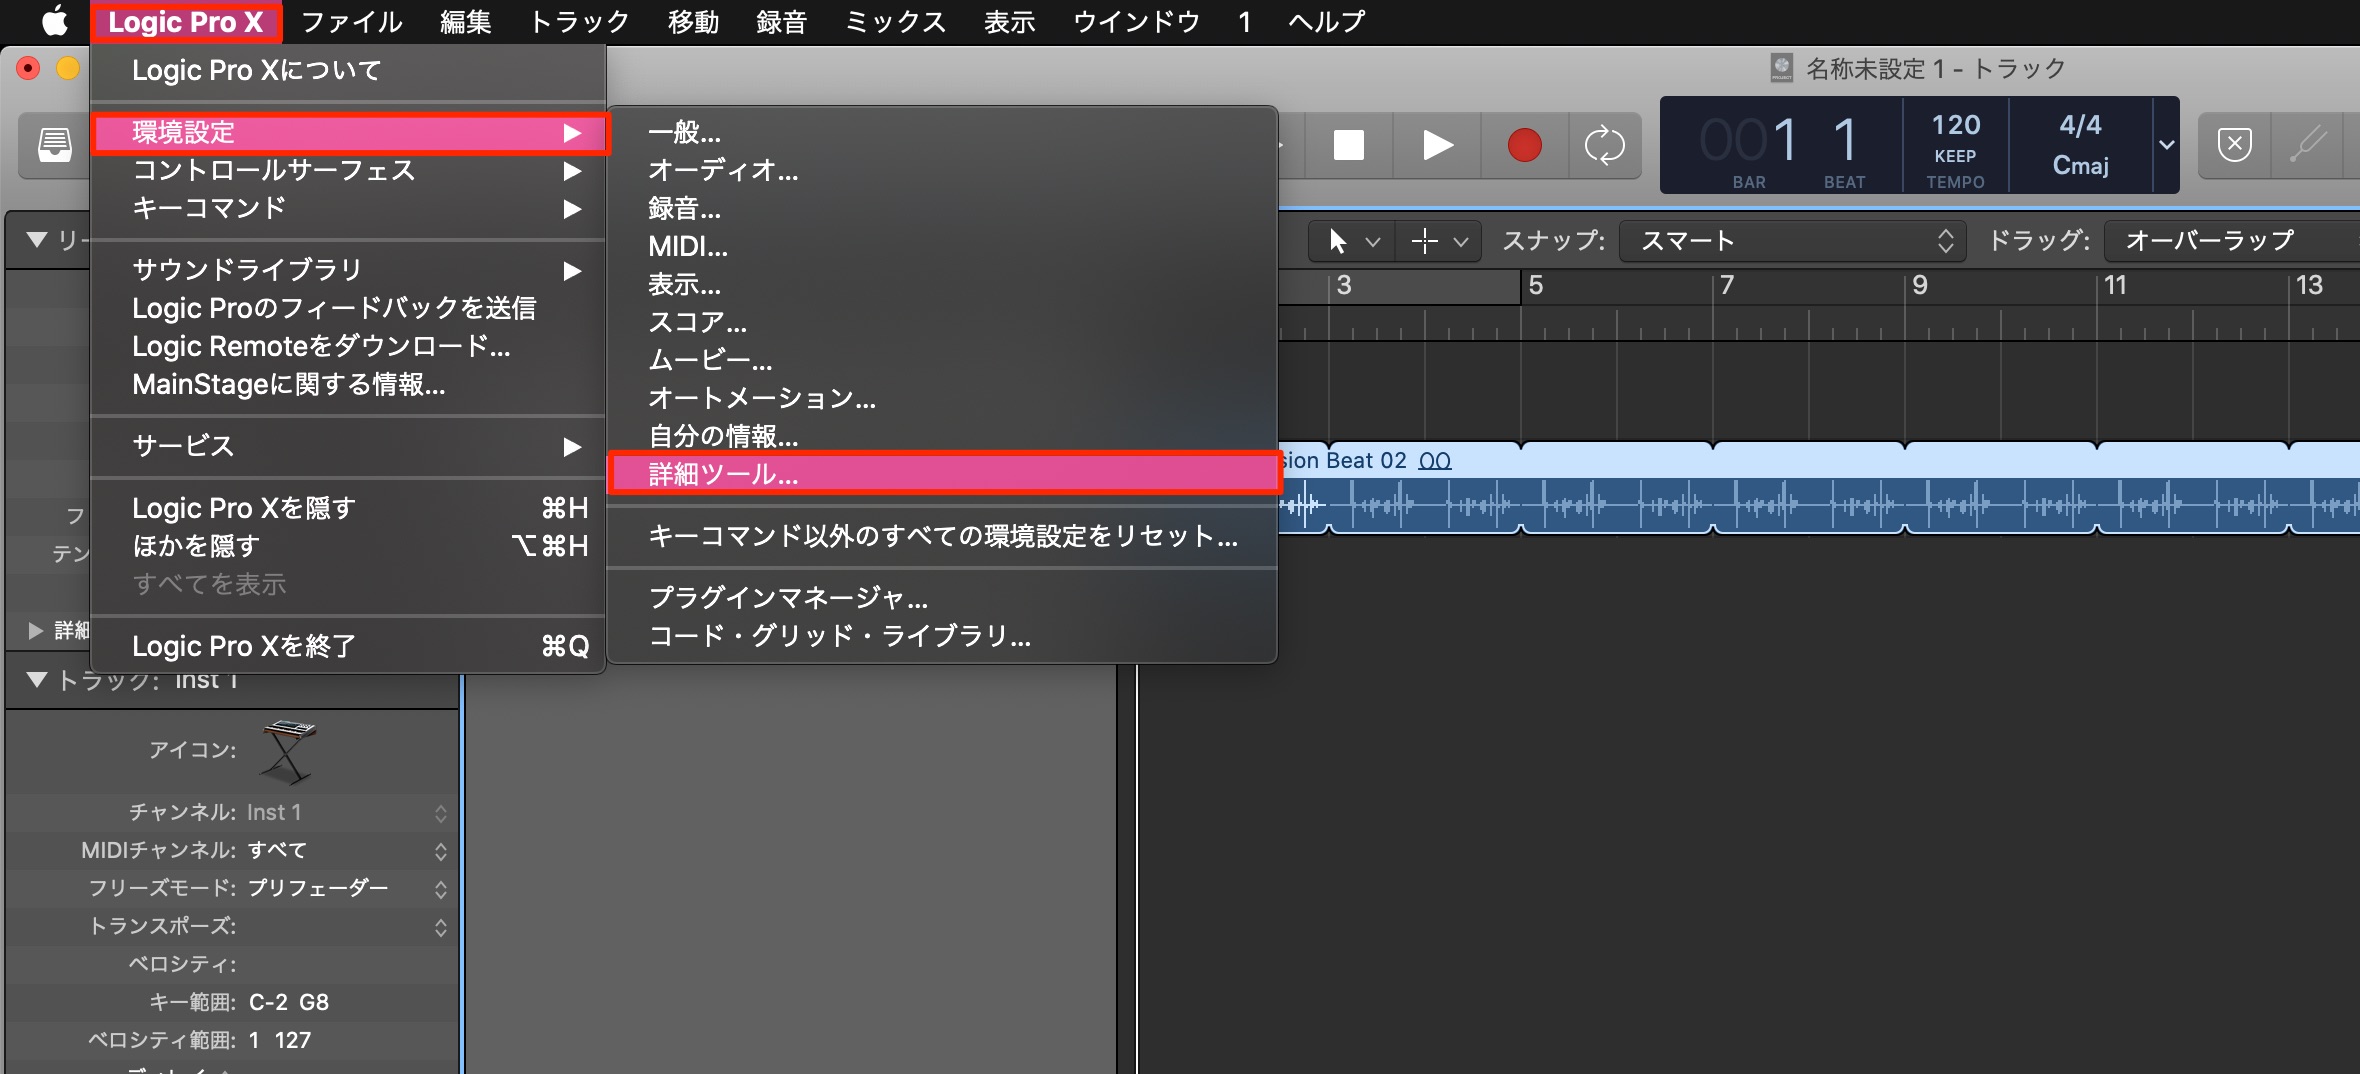
Task: Open the ドラッグ オーバーラップ dropdown
Action: coord(2230,241)
